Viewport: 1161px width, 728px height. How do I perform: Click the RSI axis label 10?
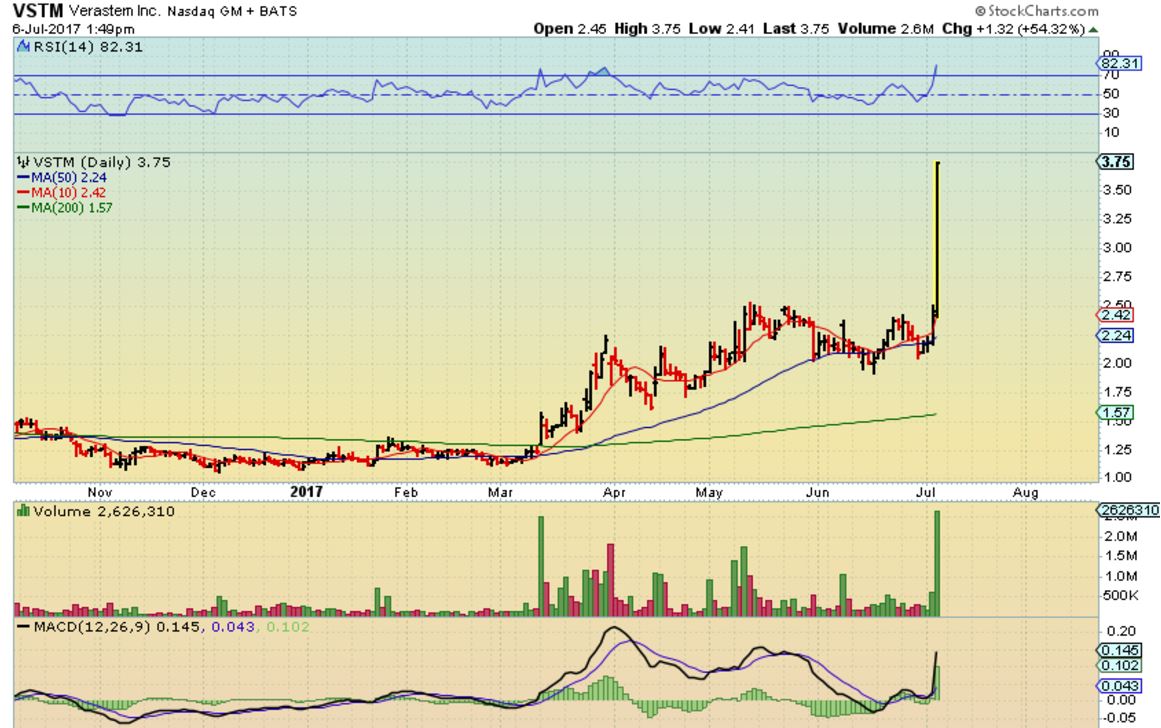coord(1111,133)
